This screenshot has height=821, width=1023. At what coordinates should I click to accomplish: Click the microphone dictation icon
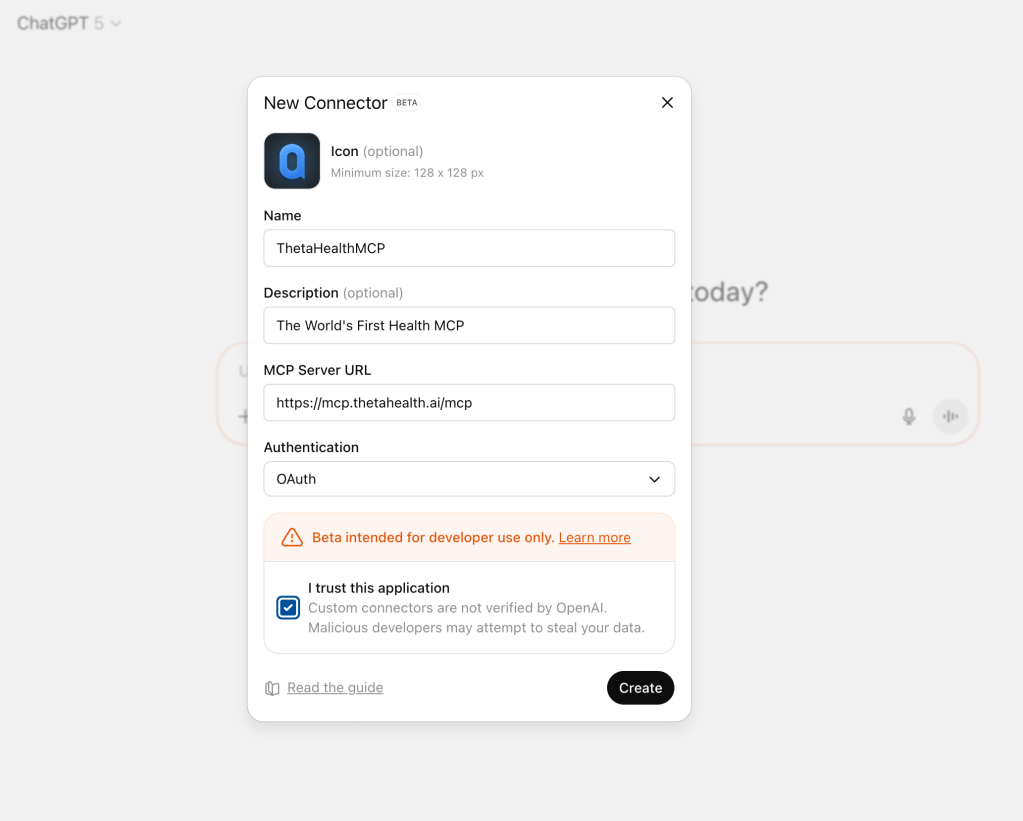[x=909, y=416]
